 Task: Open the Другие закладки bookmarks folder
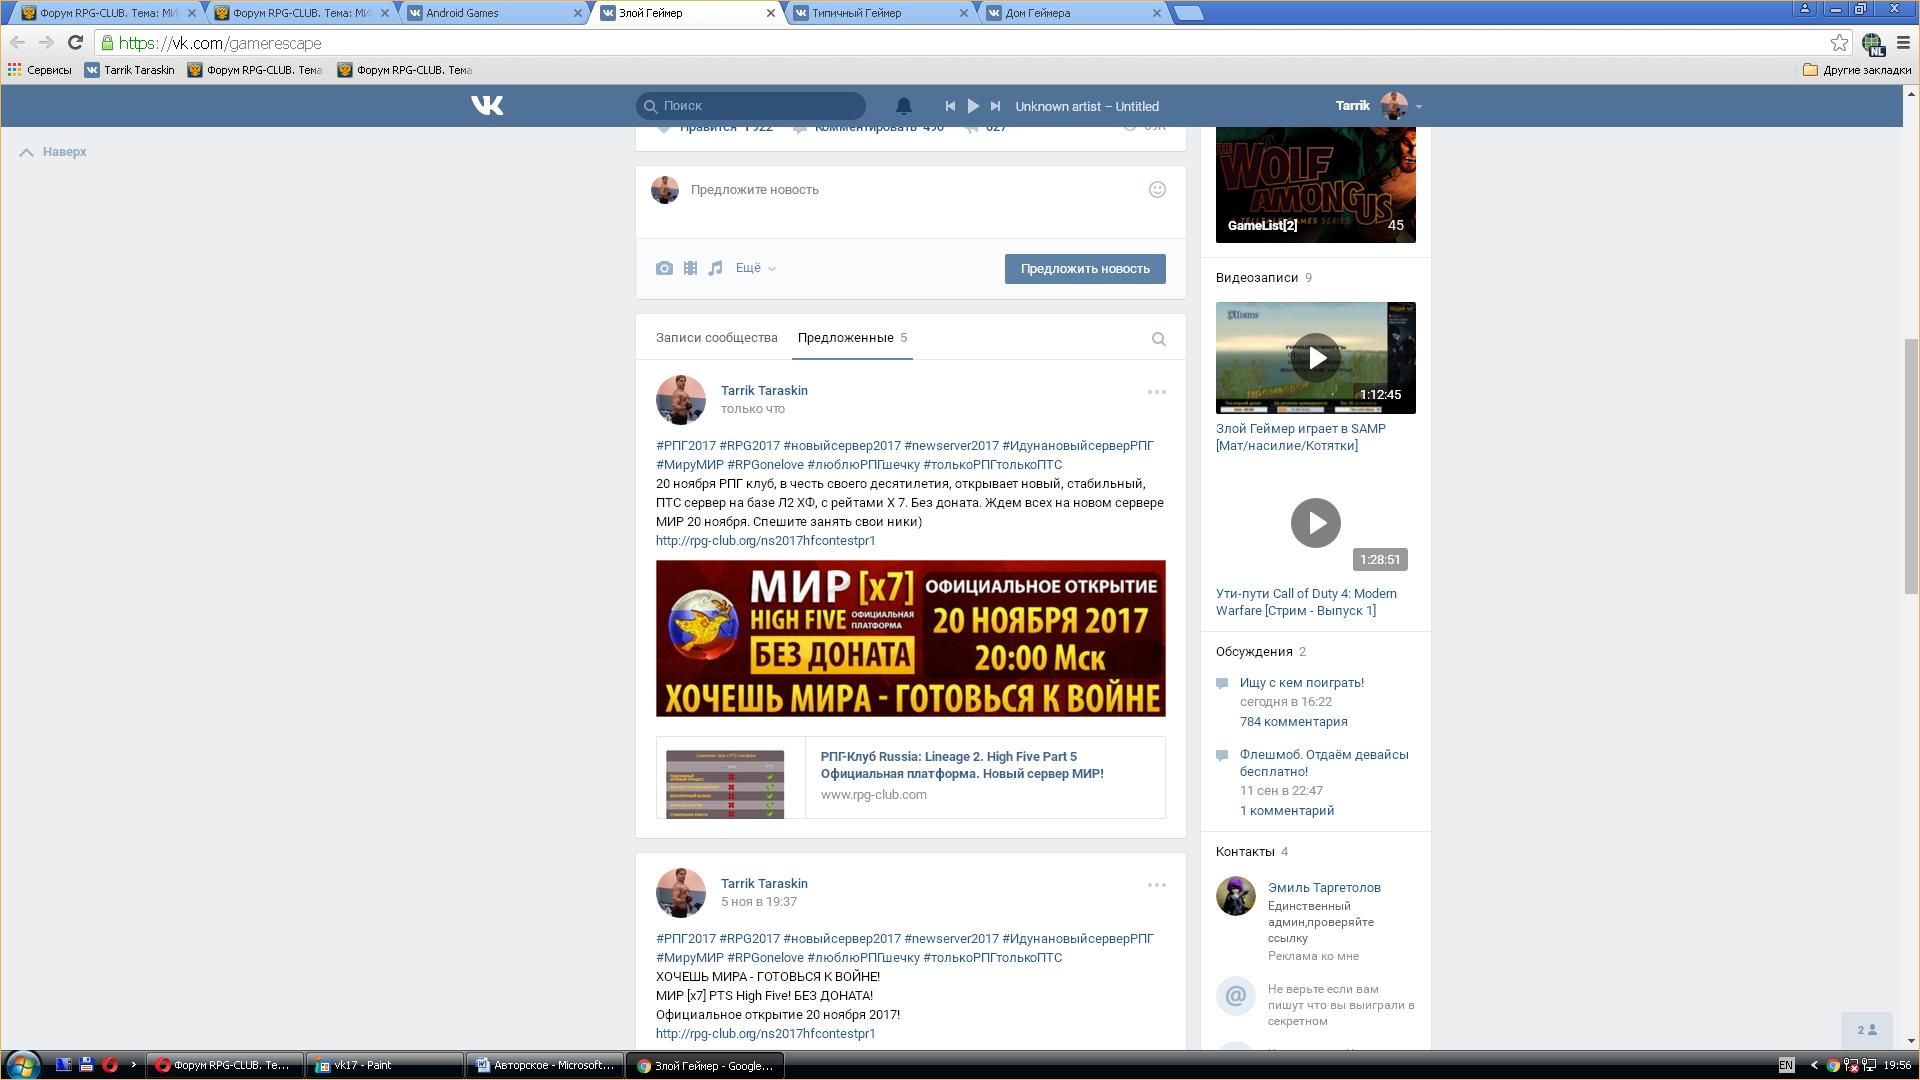[1857, 70]
